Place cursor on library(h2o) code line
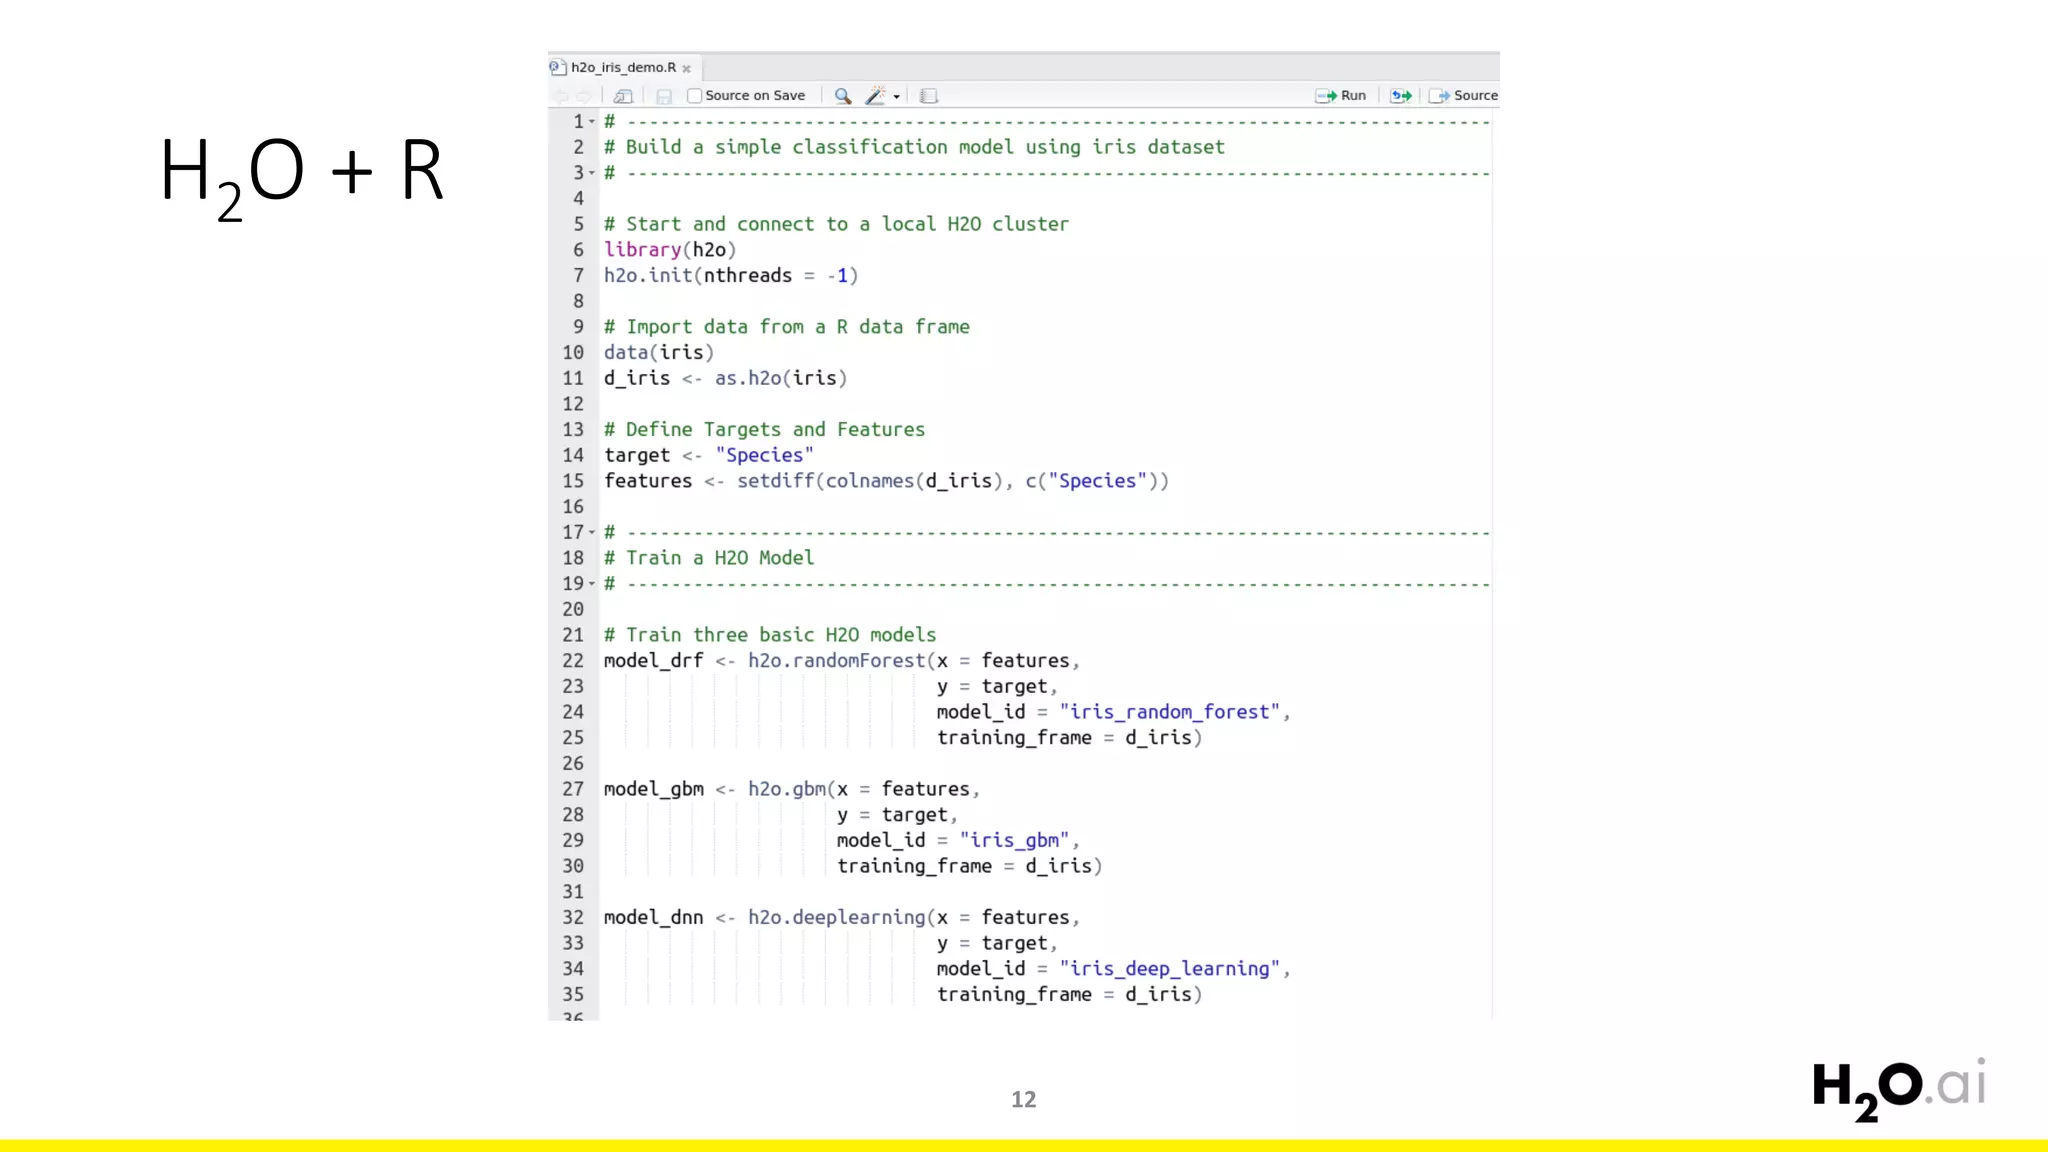This screenshot has width=2048, height=1152. coord(670,250)
